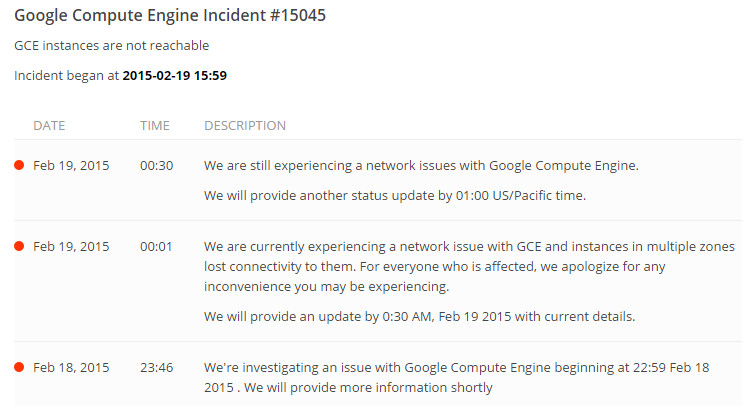Screen dimensions: 751x406
Task: Click the Google Compute Engine Incident #15045 heading
Action: tap(170, 15)
